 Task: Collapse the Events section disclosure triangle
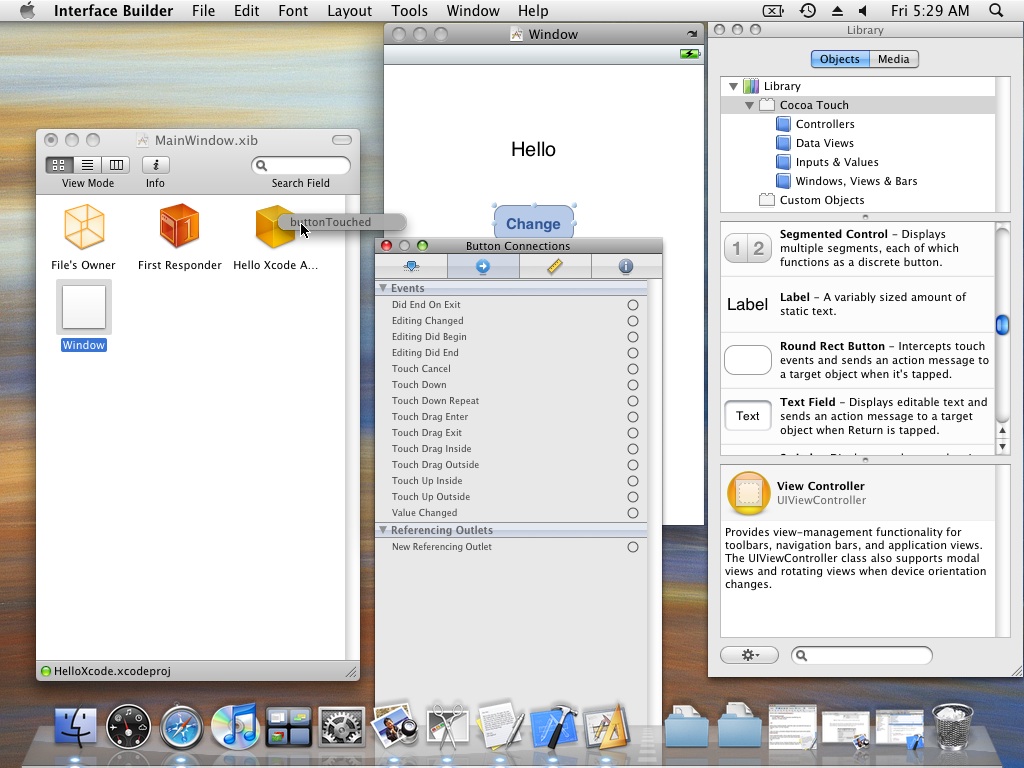coord(383,288)
